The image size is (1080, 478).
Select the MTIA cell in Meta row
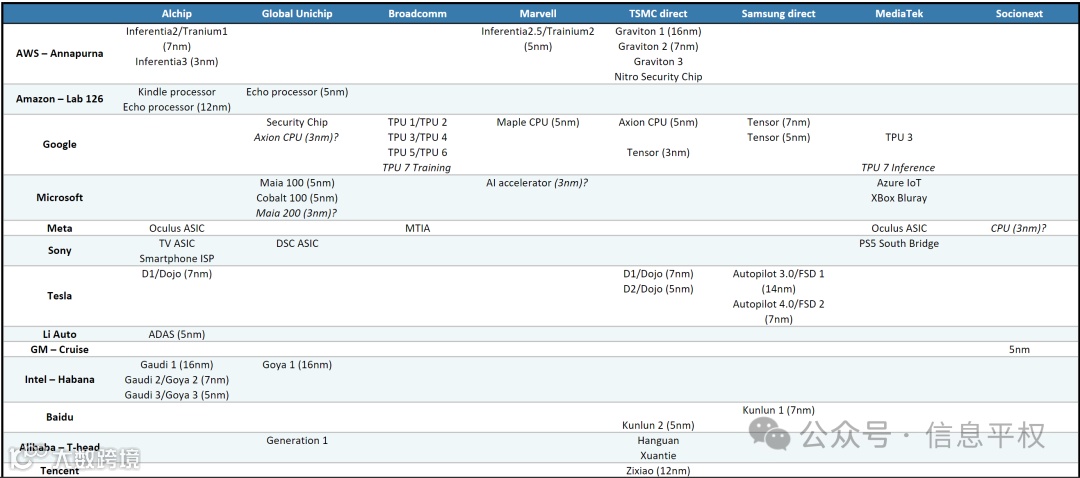417,228
